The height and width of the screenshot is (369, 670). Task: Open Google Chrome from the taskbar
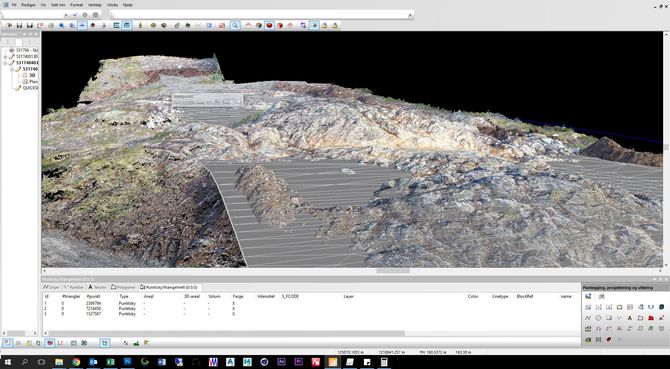[x=76, y=362]
